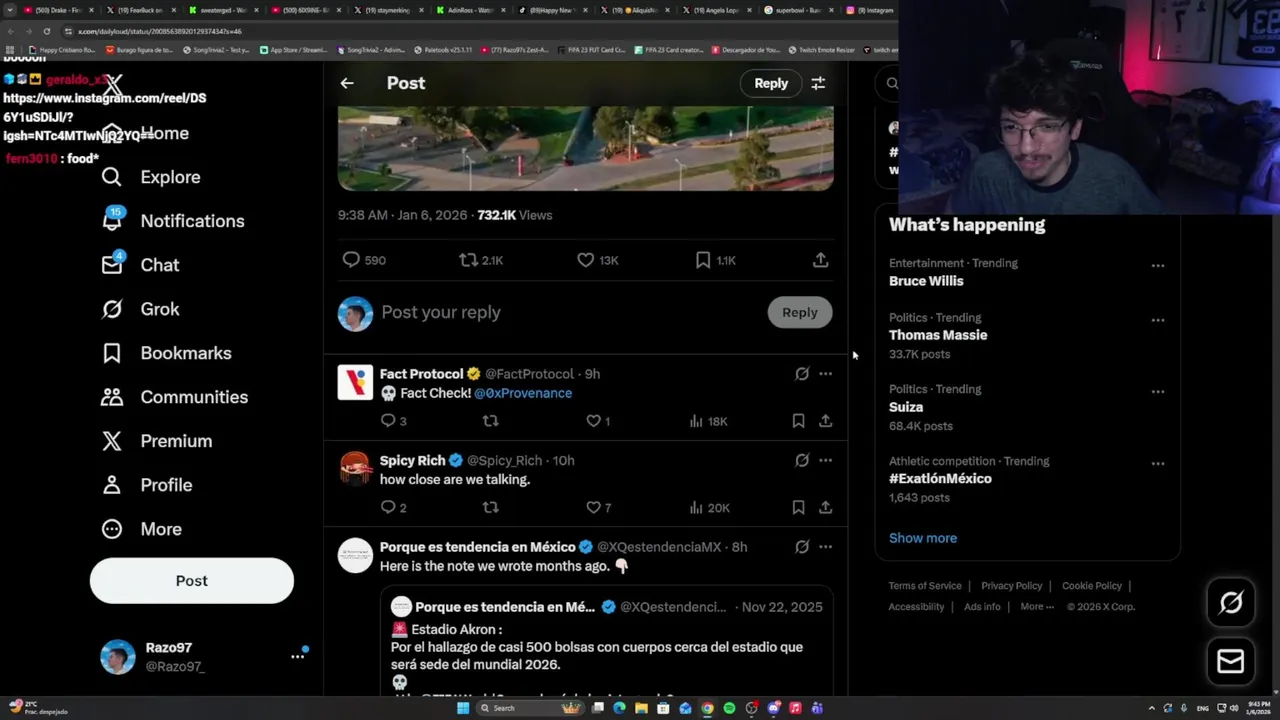Open the Privacy Policy link
1280x720 pixels.
(1012, 586)
